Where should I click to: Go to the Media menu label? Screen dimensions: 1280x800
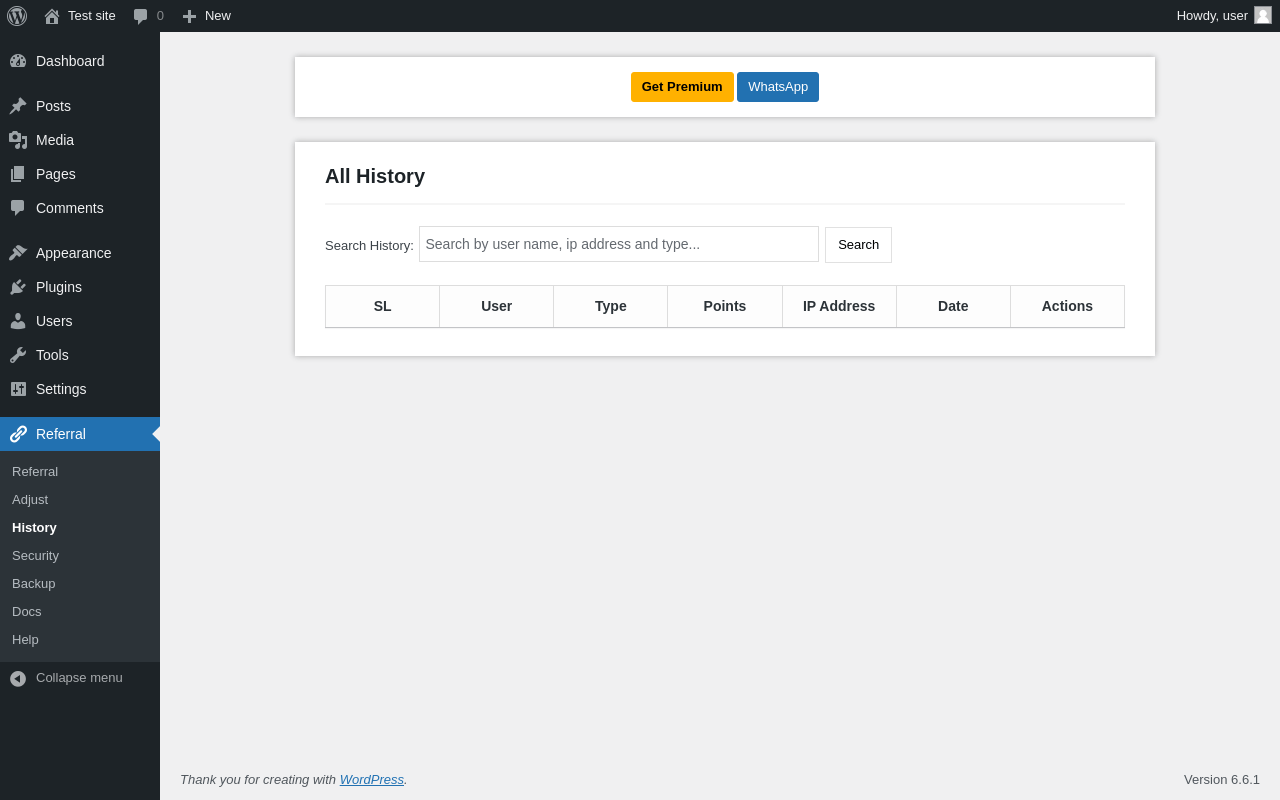point(55,140)
